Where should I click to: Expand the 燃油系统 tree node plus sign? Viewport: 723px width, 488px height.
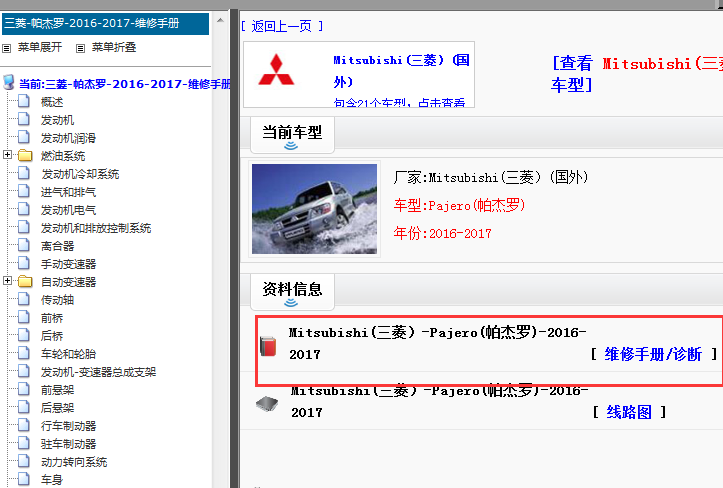pos(7,155)
